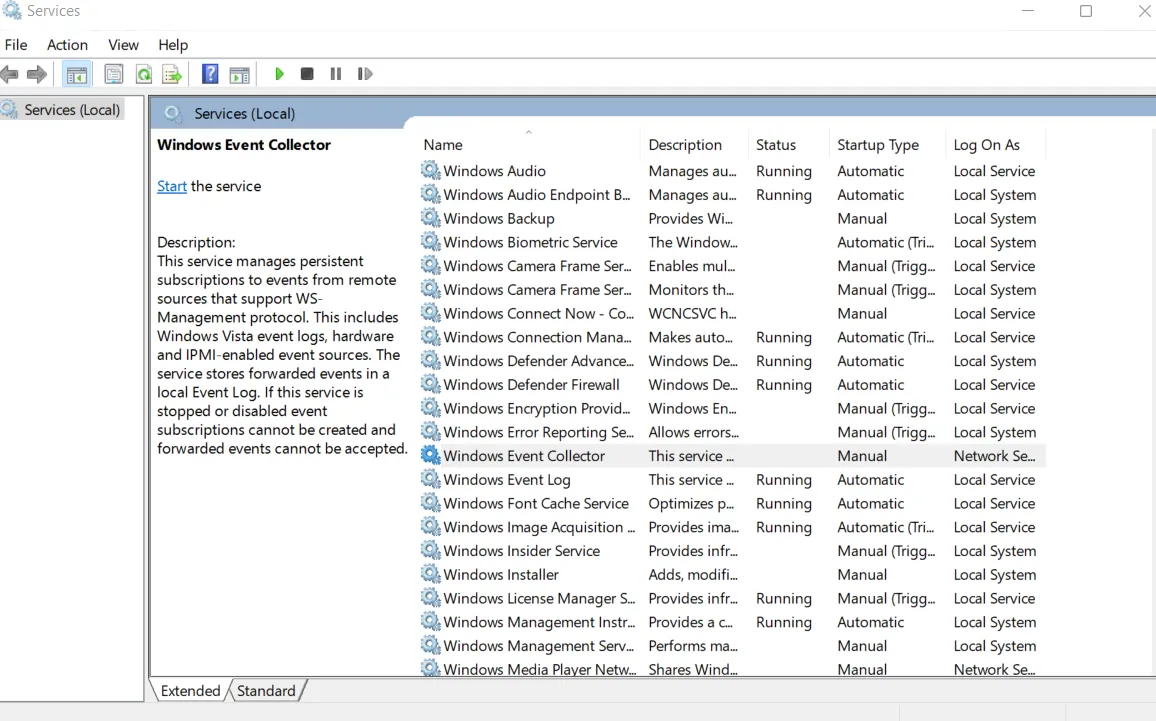The height and width of the screenshot is (721, 1156).
Task: Open the Help toolbar icon
Action: (210, 74)
